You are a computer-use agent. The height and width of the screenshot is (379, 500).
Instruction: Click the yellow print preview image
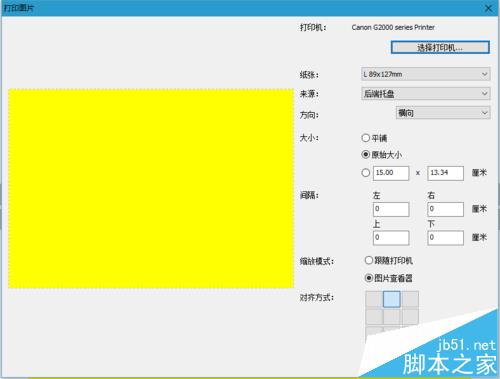(x=151, y=188)
